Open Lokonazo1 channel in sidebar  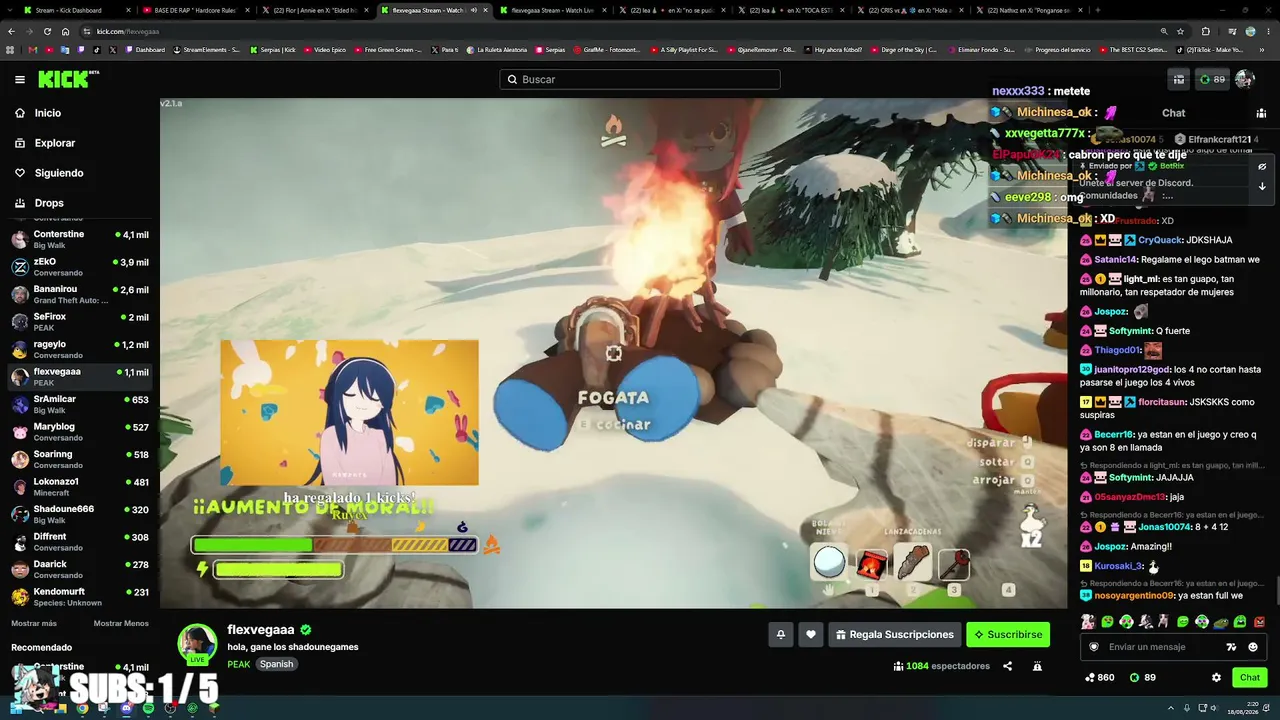80,487
